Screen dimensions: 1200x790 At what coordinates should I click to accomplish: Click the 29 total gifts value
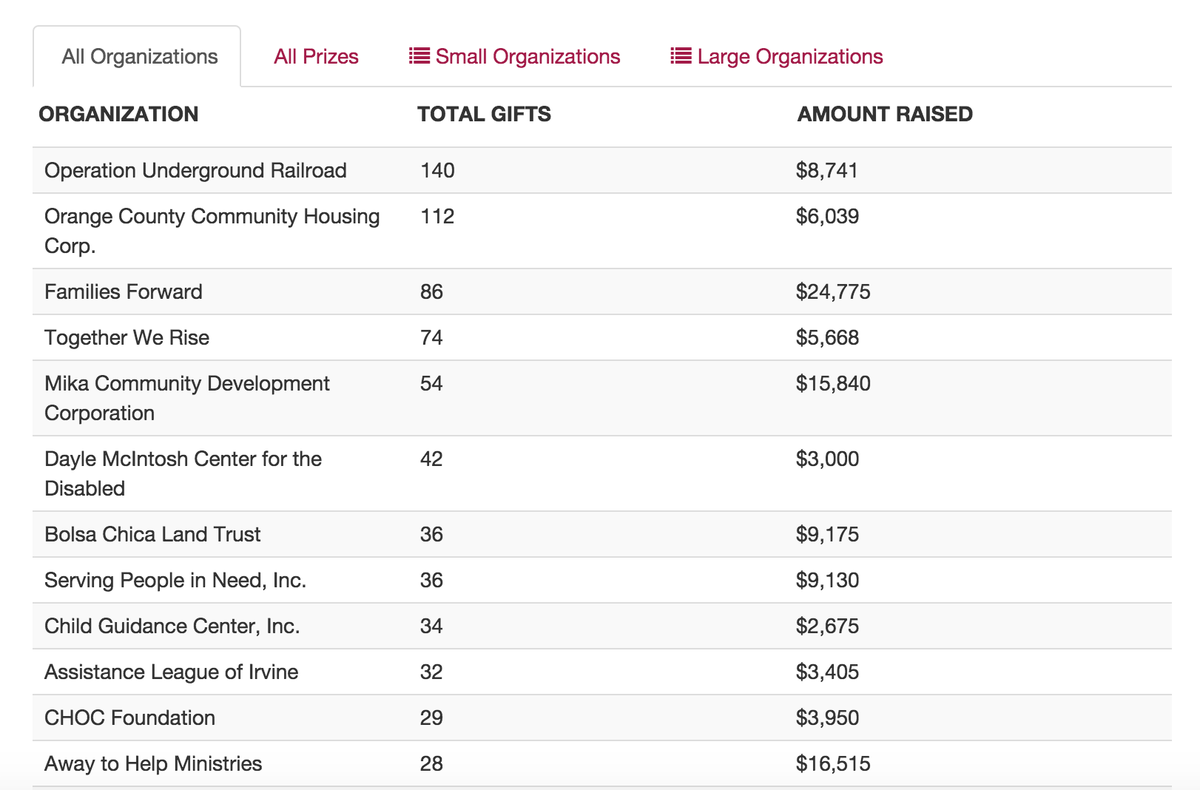coord(431,718)
